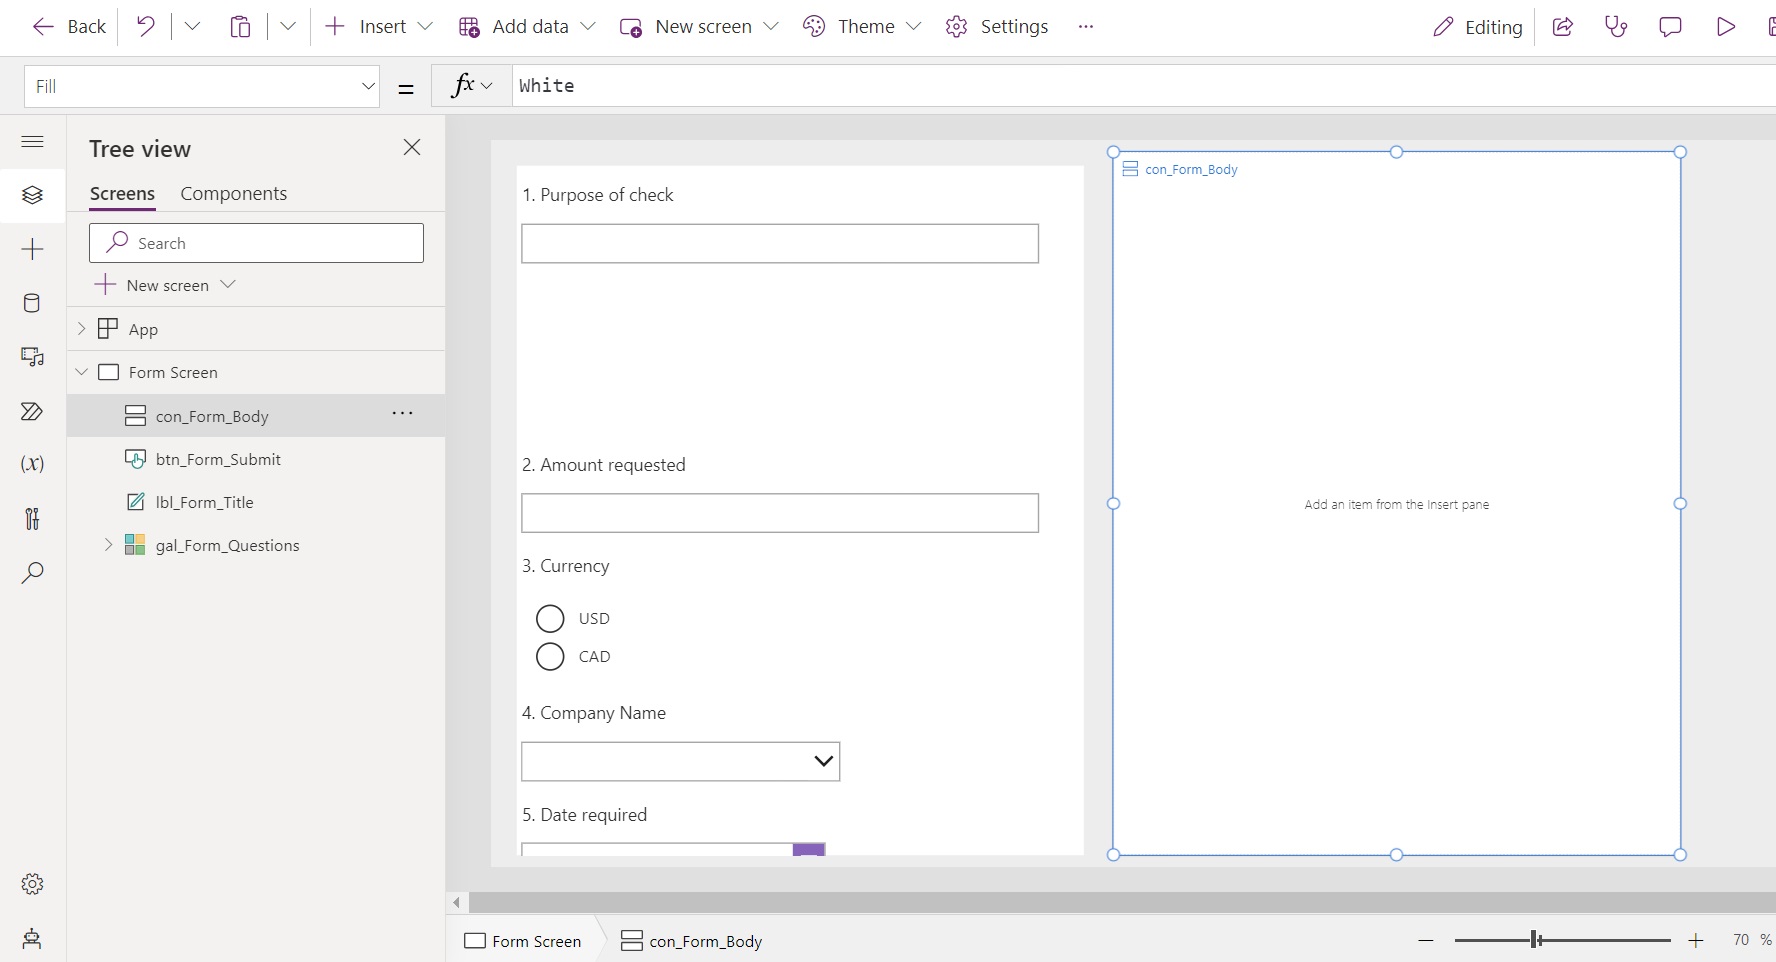Preview the app with the play icon

pyautogui.click(x=1725, y=27)
